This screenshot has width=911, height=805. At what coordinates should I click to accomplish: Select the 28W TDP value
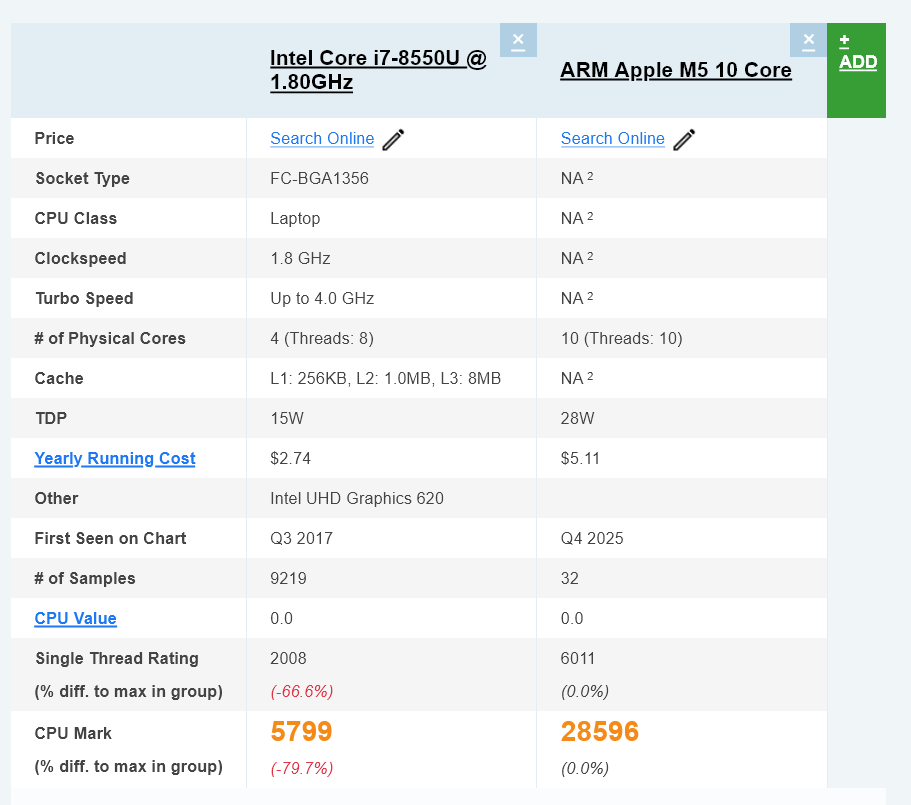click(577, 418)
